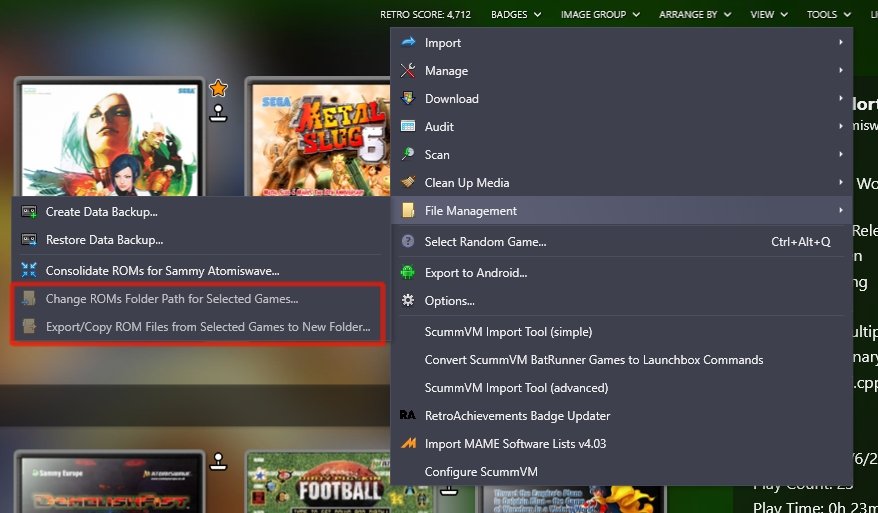Click the Restore Data Backup drive icon

[29, 240]
